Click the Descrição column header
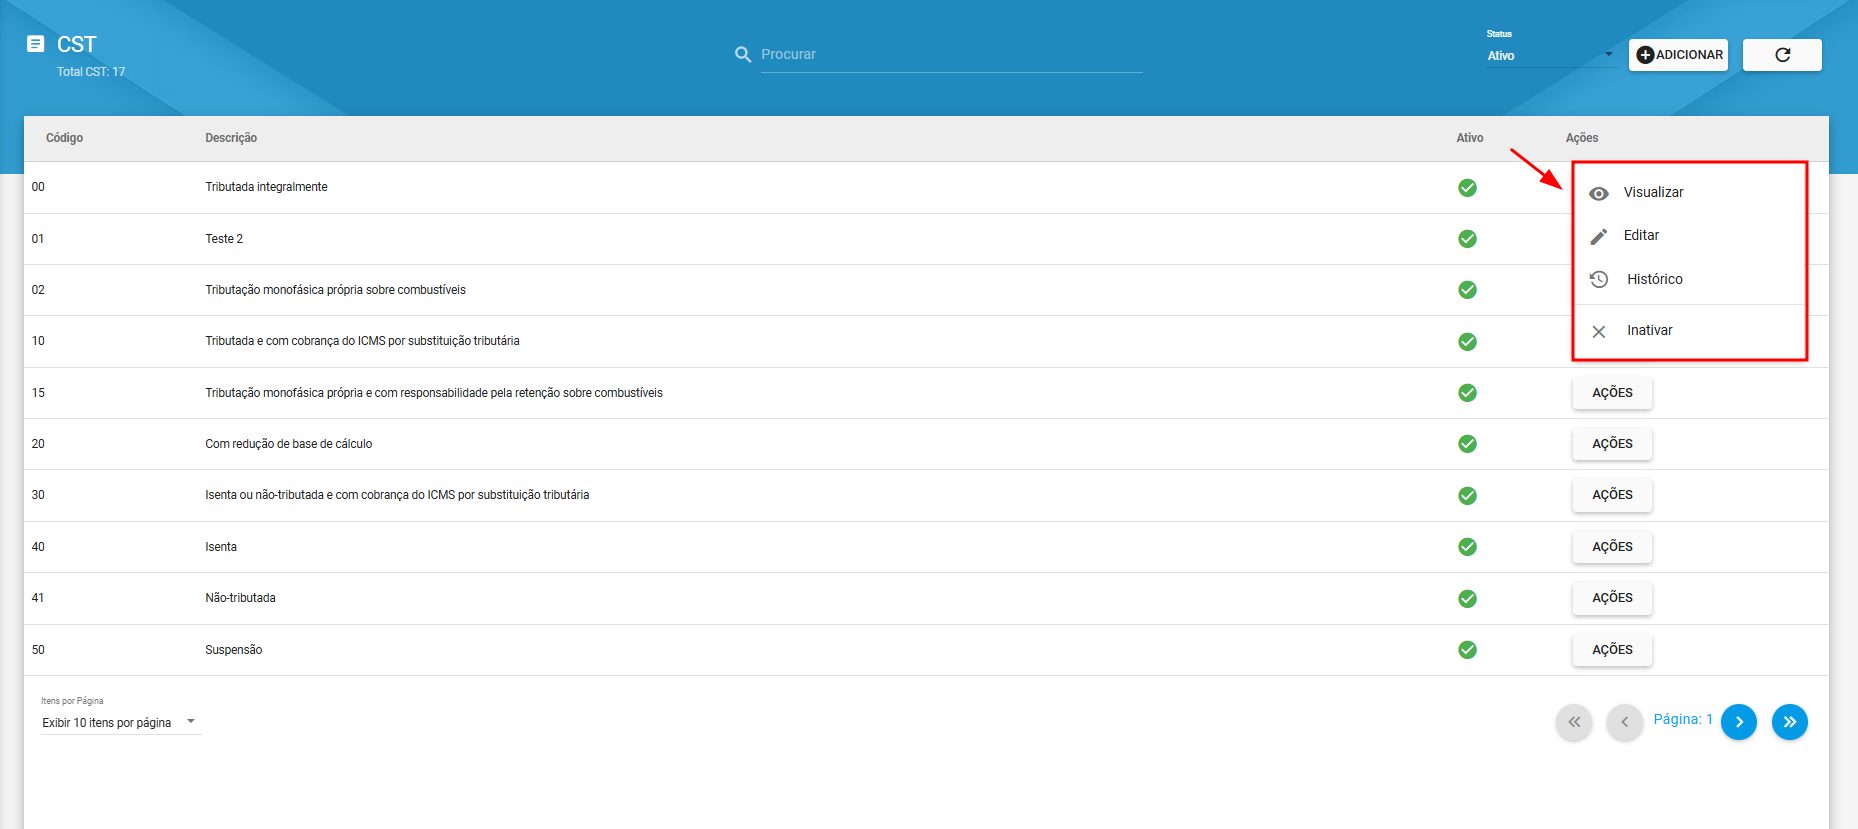 coord(231,138)
